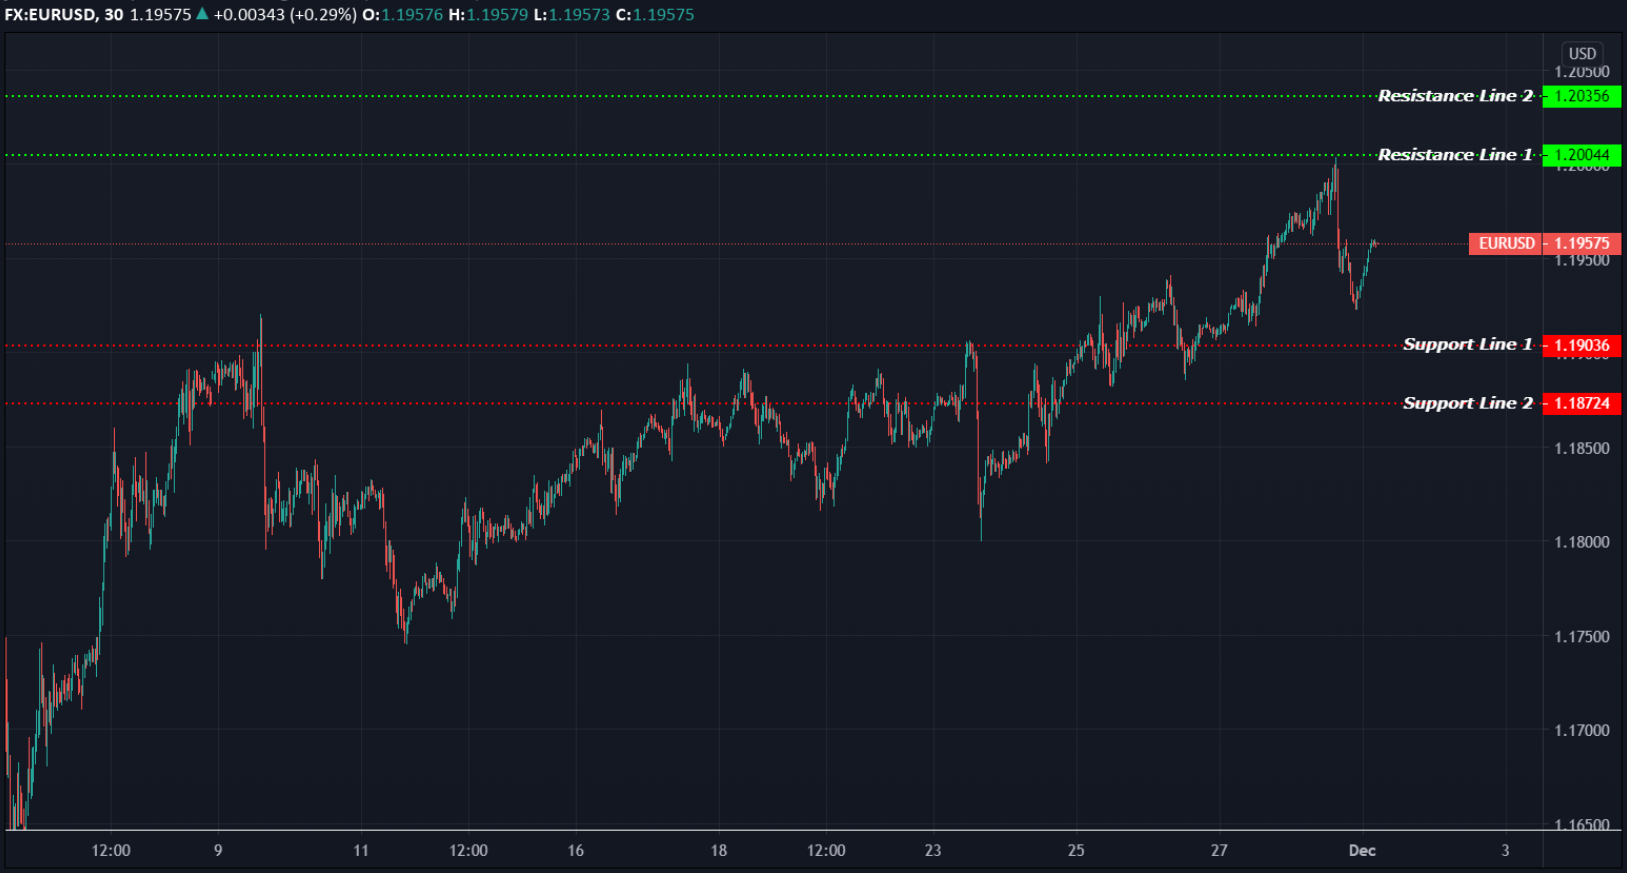Select the 30 interval label in header
Screen dimensions: 1627x873
click(x=114, y=14)
